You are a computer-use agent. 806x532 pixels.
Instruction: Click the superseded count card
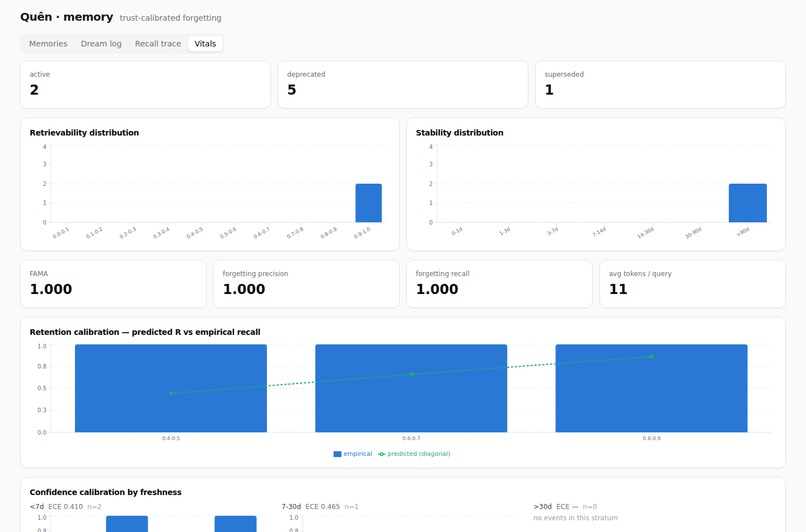pyautogui.click(x=661, y=85)
